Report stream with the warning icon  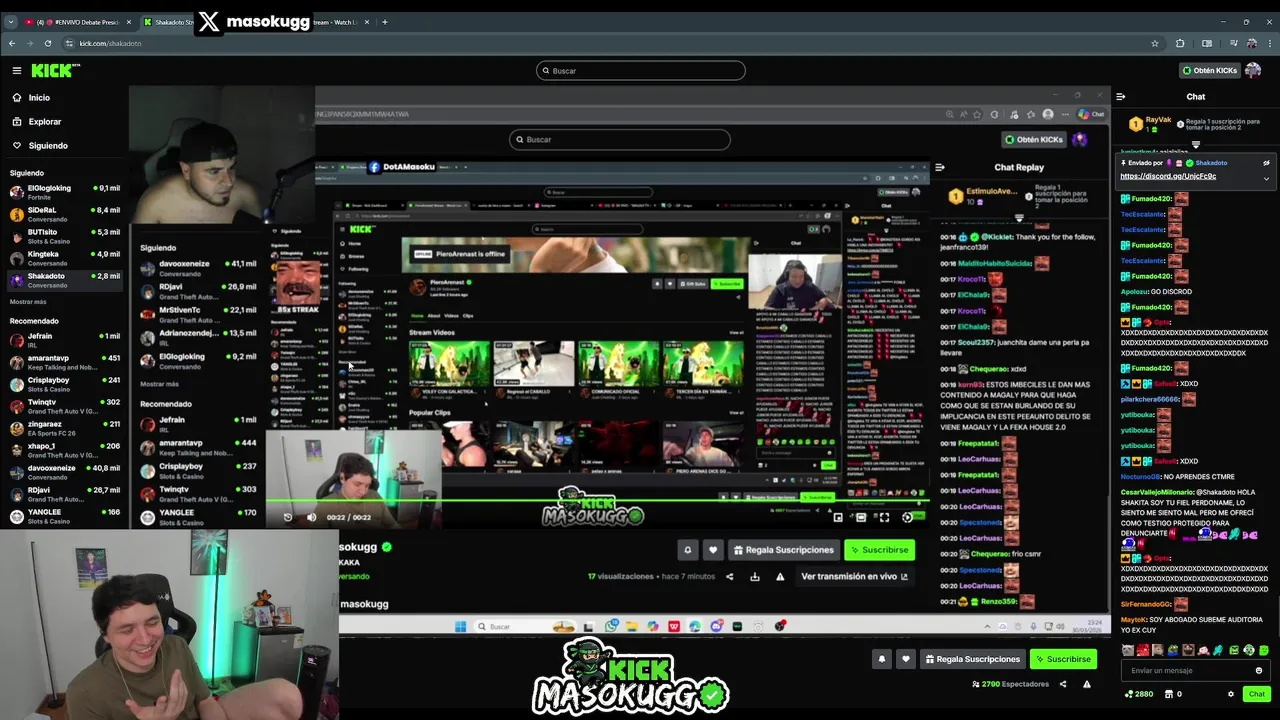pos(1087,684)
